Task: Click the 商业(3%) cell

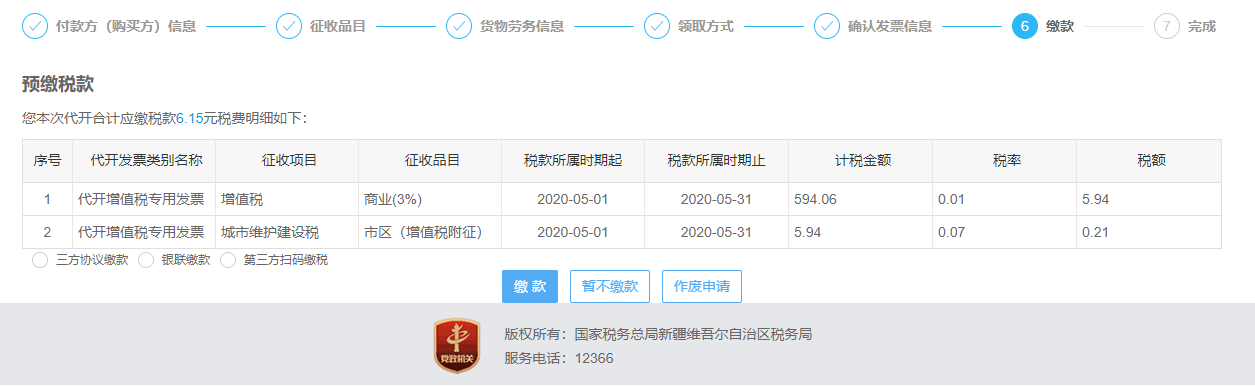Action: pyautogui.click(x=431, y=199)
